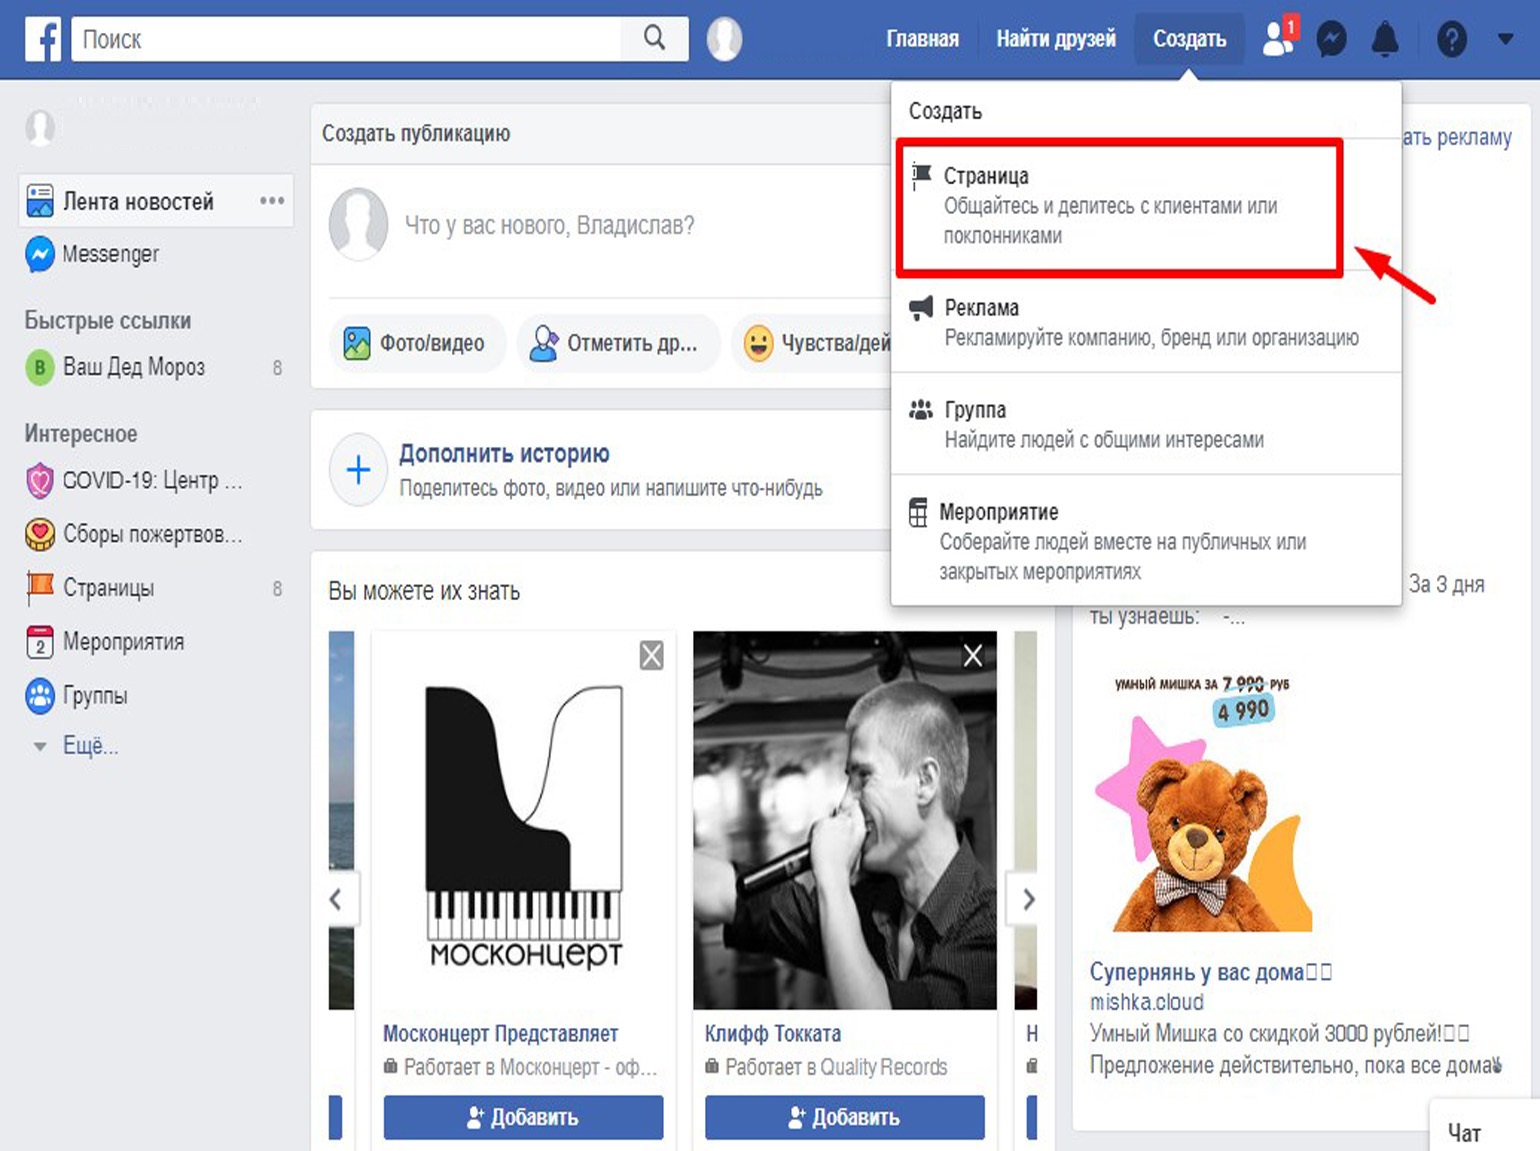Open friend requests icon with badge
Screen dimensions: 1540x1151
pyautogui.click(x=1278, y=39)
